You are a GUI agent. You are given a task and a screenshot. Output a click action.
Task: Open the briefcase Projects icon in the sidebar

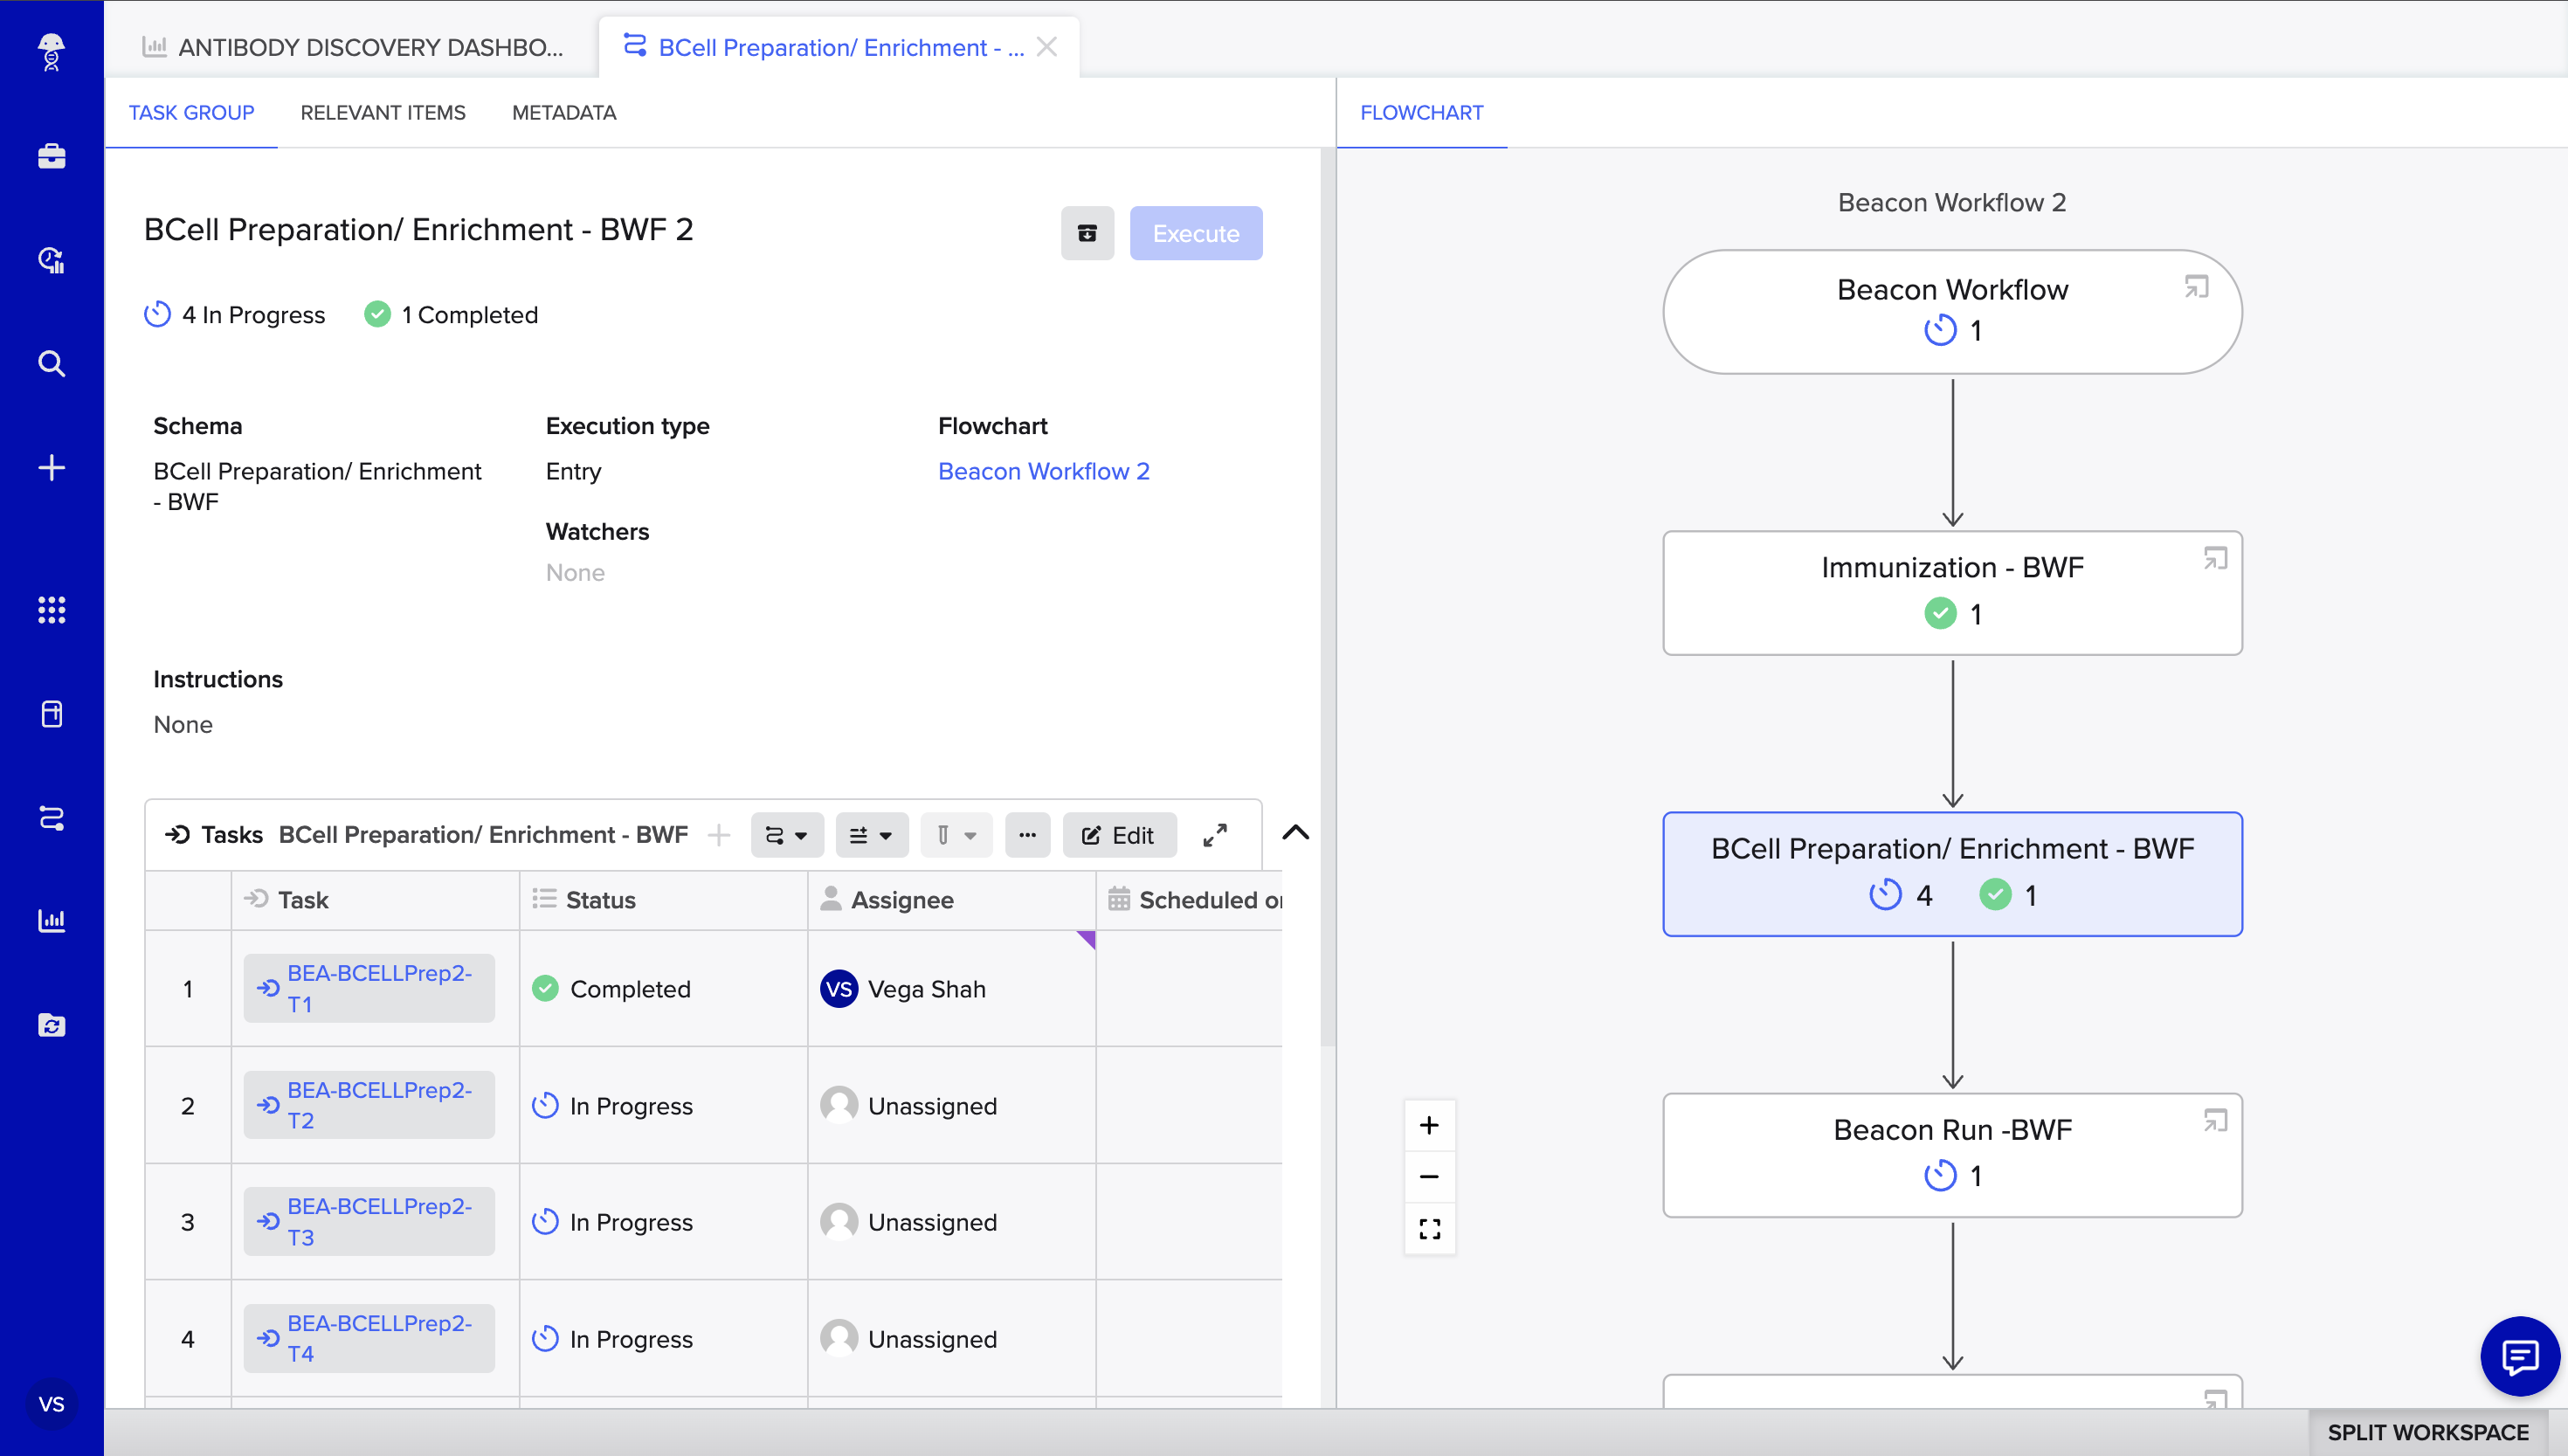click(51, 156)
